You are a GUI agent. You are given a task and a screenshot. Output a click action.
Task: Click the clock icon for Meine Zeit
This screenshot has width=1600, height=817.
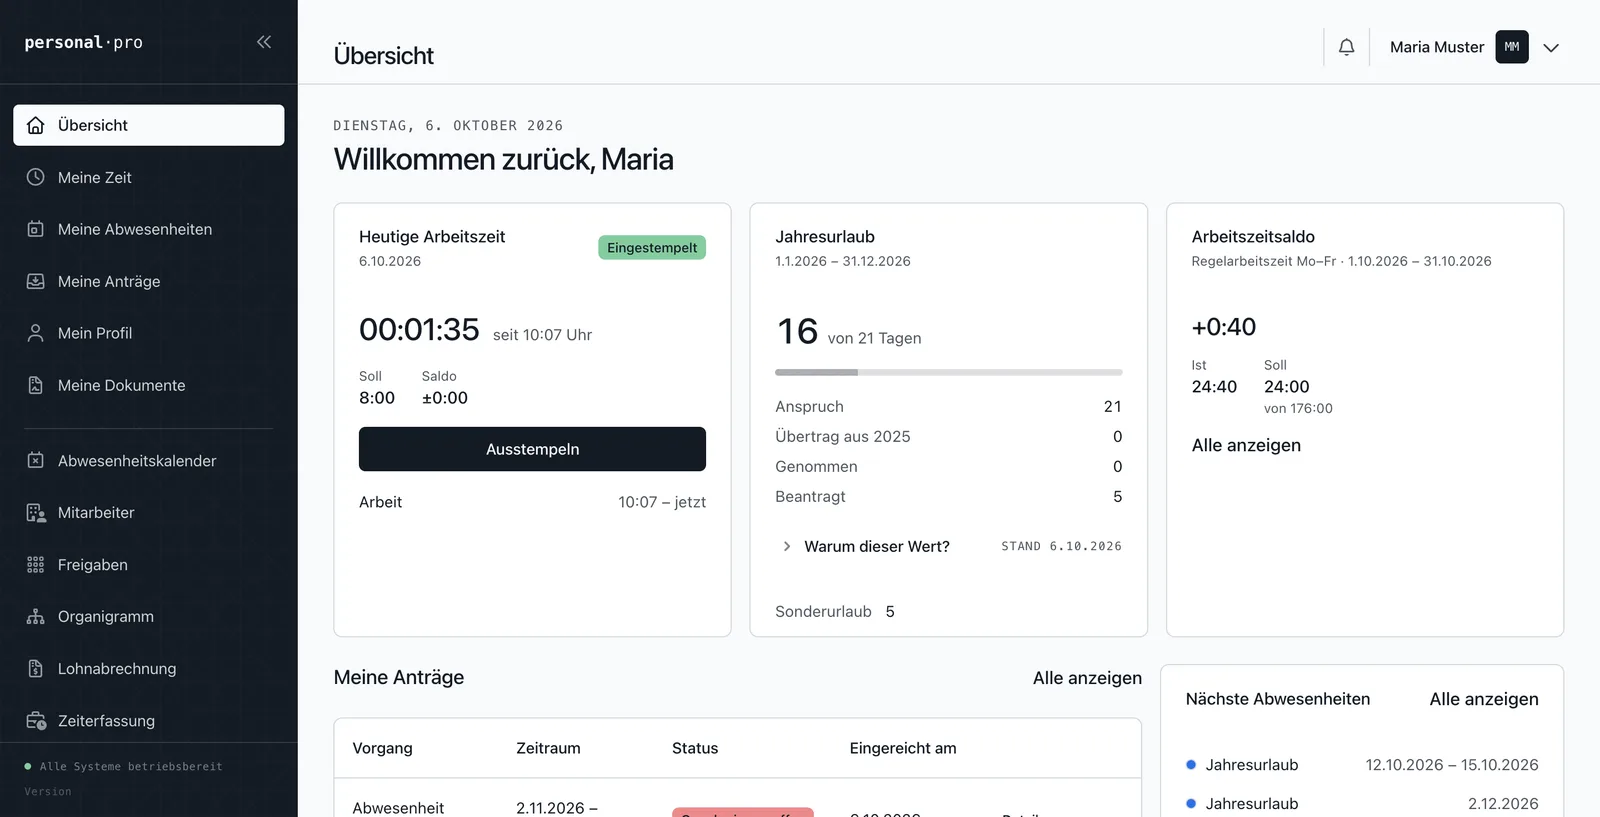click(36, 177)
